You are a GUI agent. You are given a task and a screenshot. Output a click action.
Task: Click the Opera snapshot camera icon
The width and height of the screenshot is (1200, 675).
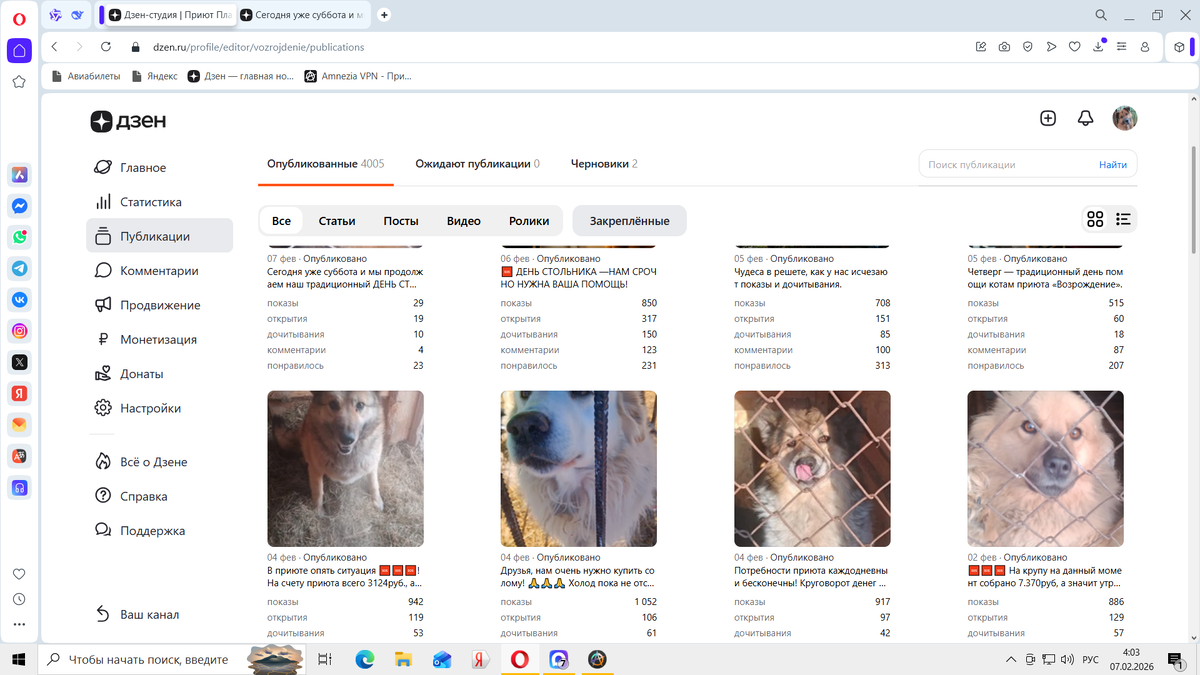1003,47
